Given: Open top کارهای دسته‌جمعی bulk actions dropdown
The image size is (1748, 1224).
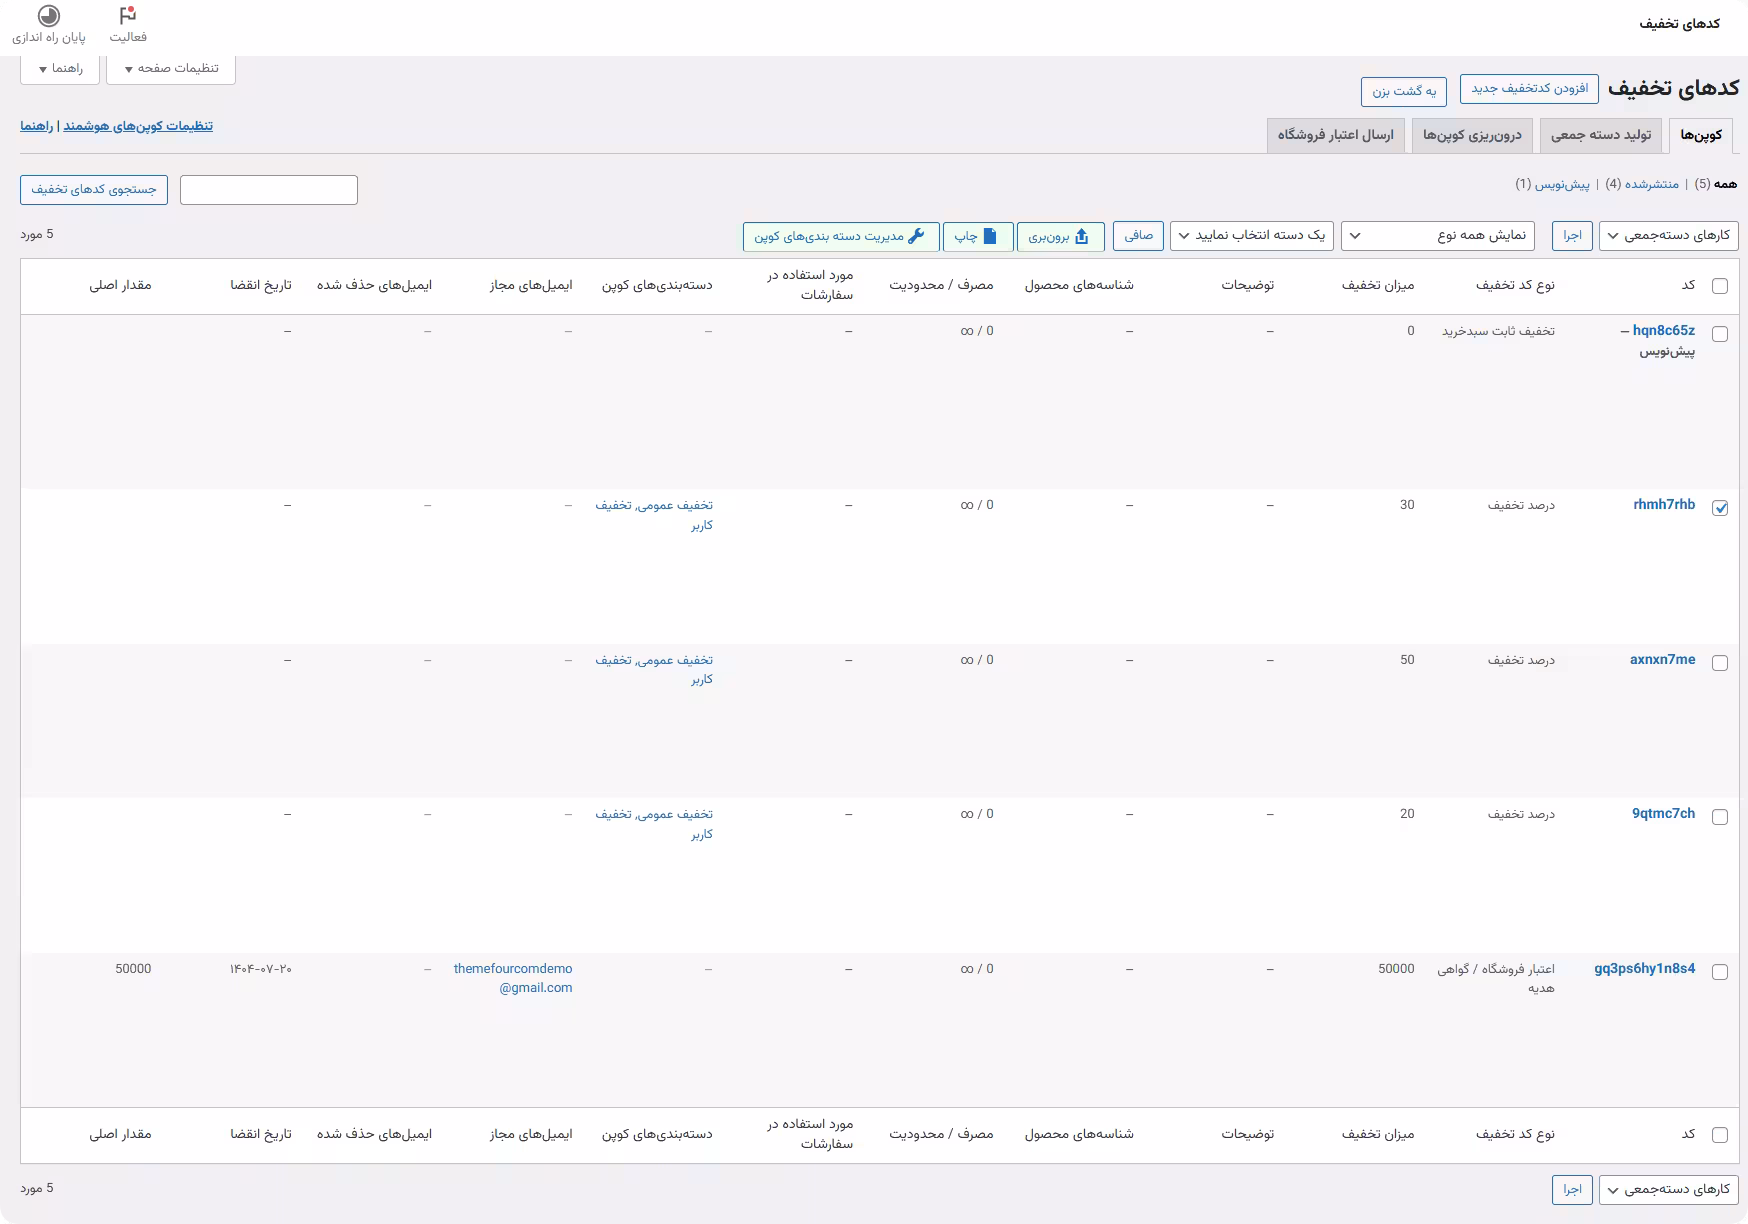Looking at the screenshot, I should 1669,236.
